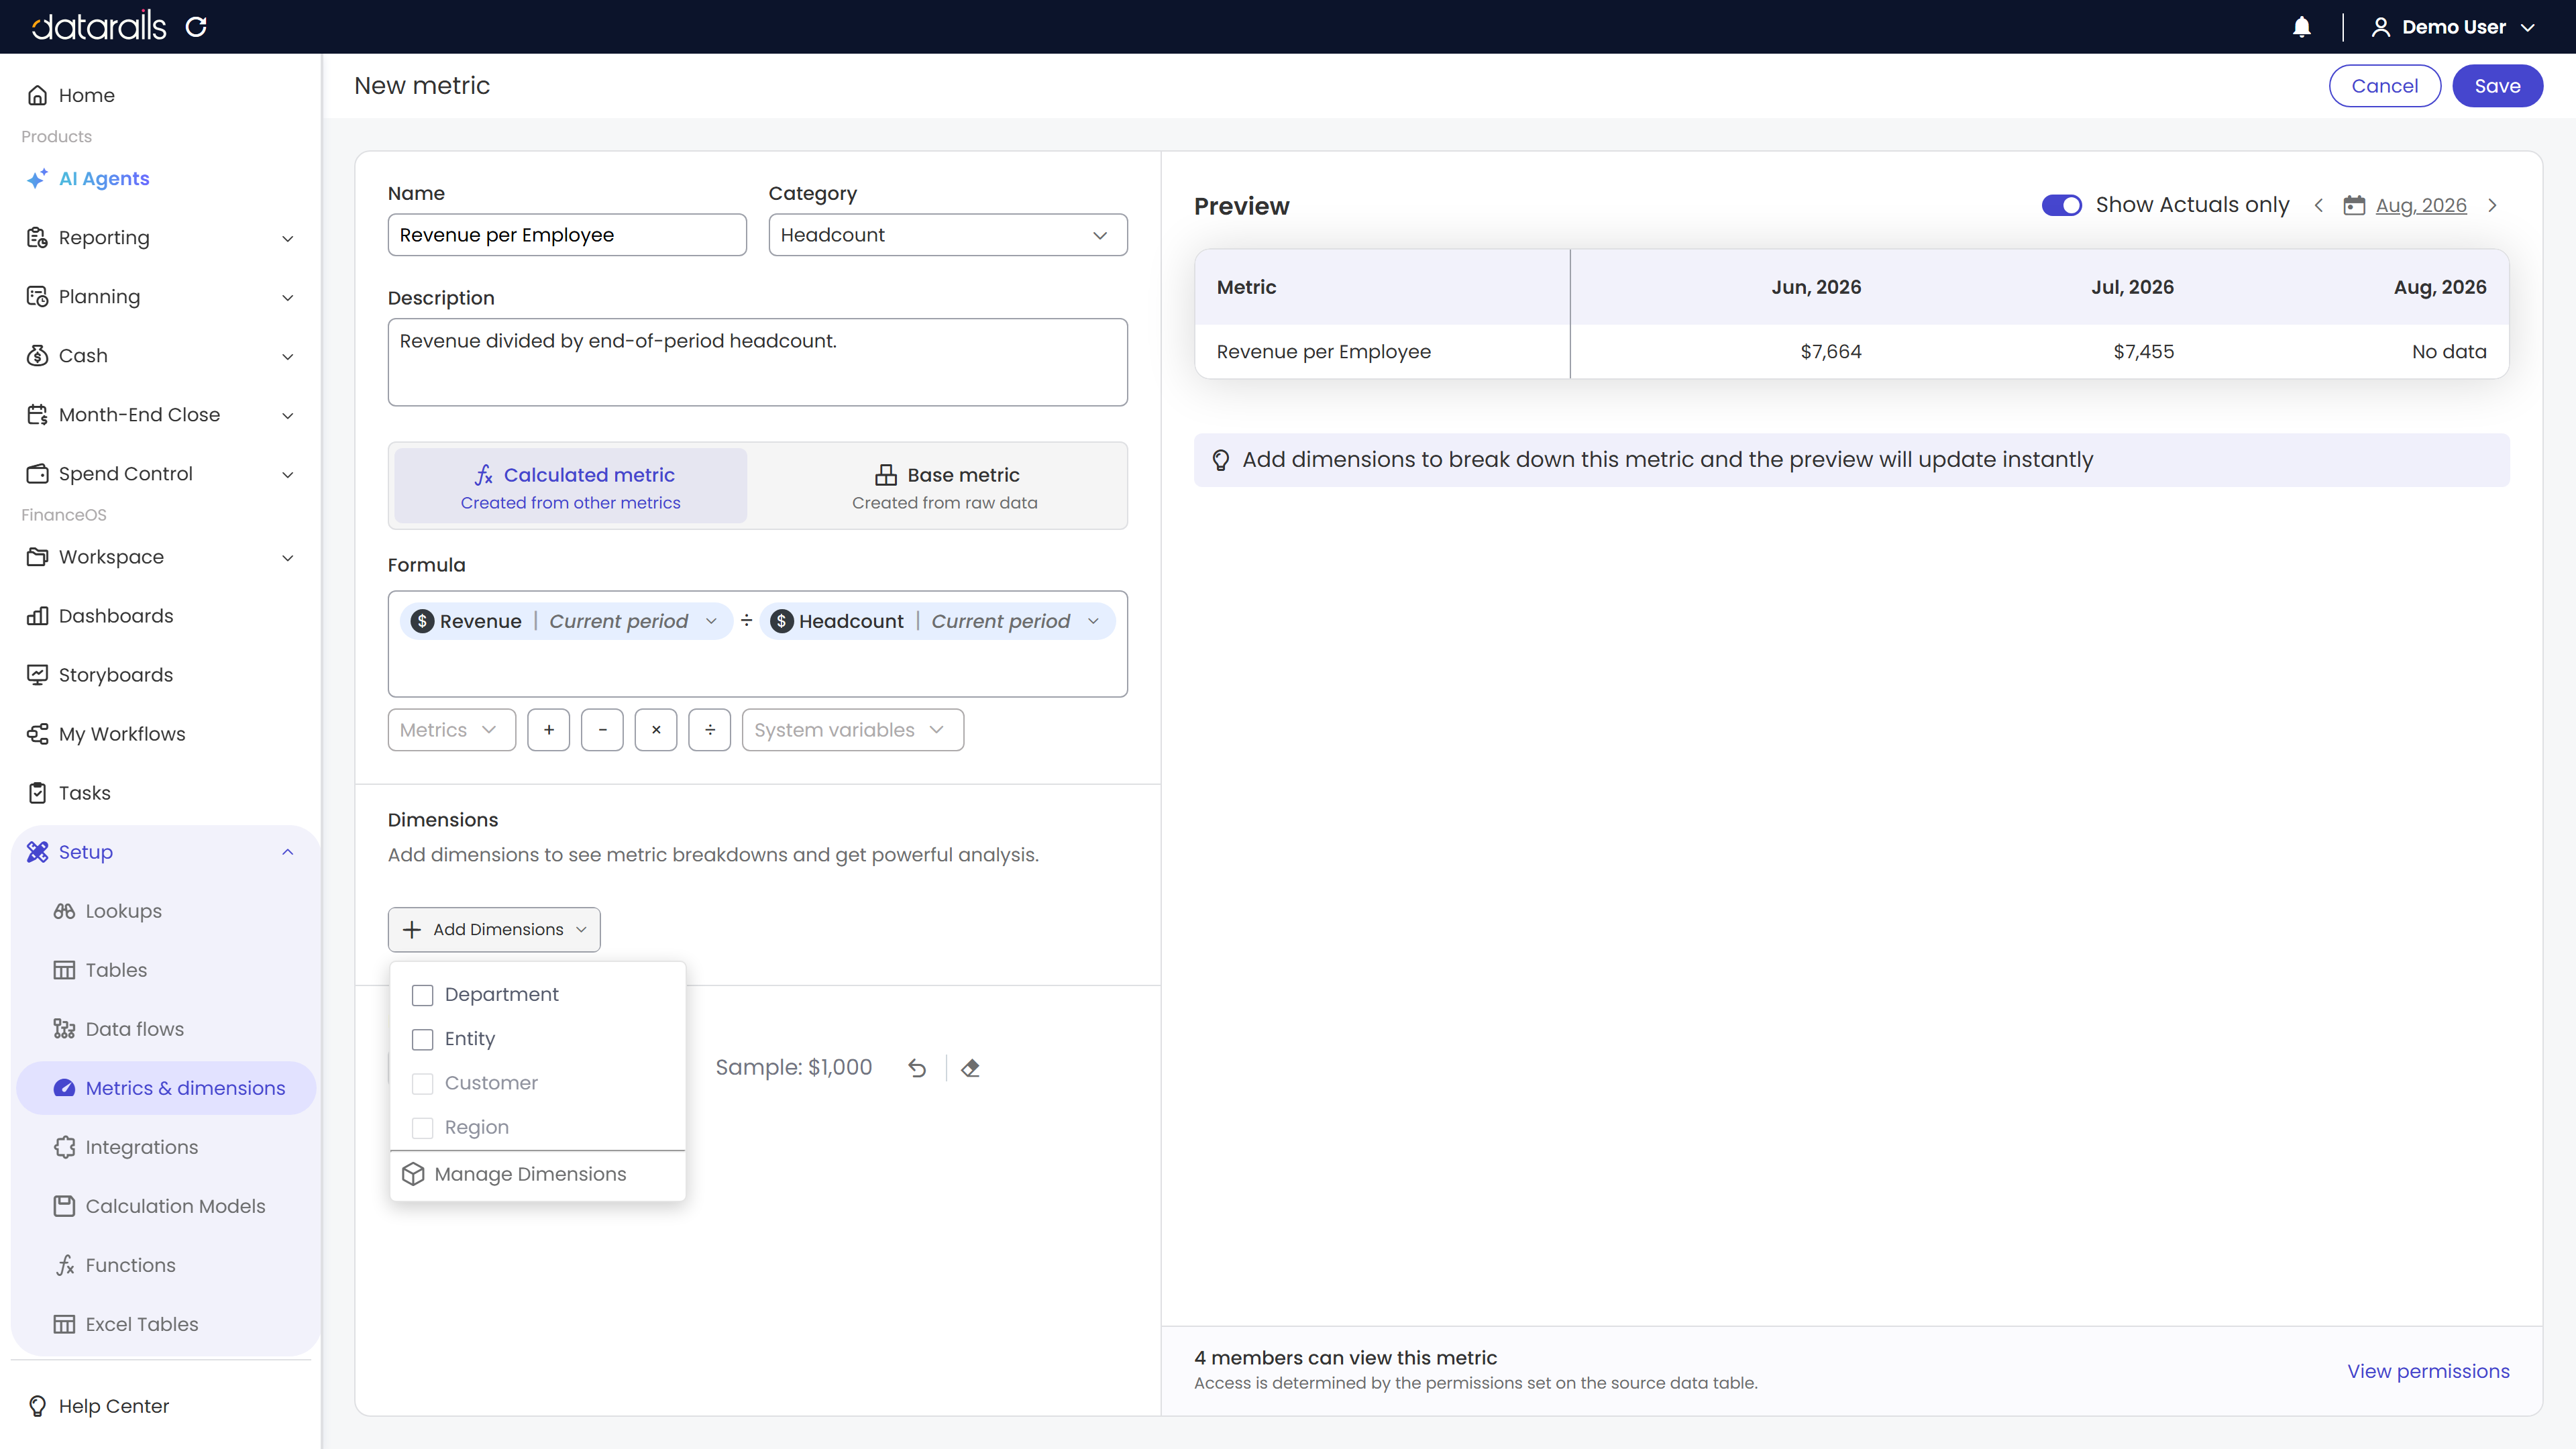Click the Aug, 2026 date link

(2421, 206)
